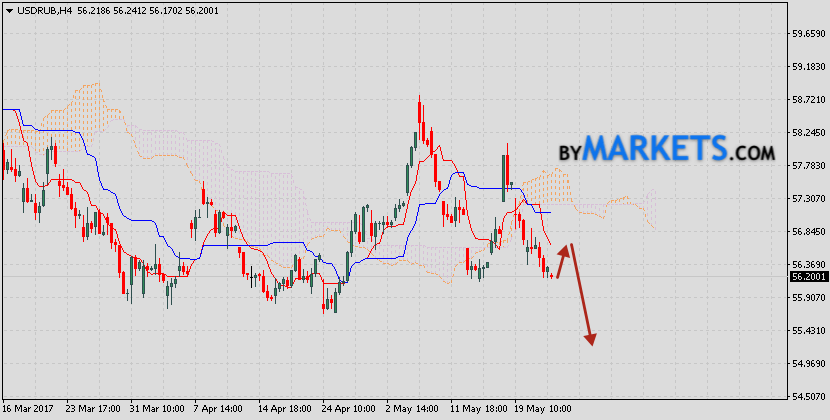Select the small red upward forecast arrow
Image resolution: width=830 pixels, height=420 pixels.
[563, 261]
